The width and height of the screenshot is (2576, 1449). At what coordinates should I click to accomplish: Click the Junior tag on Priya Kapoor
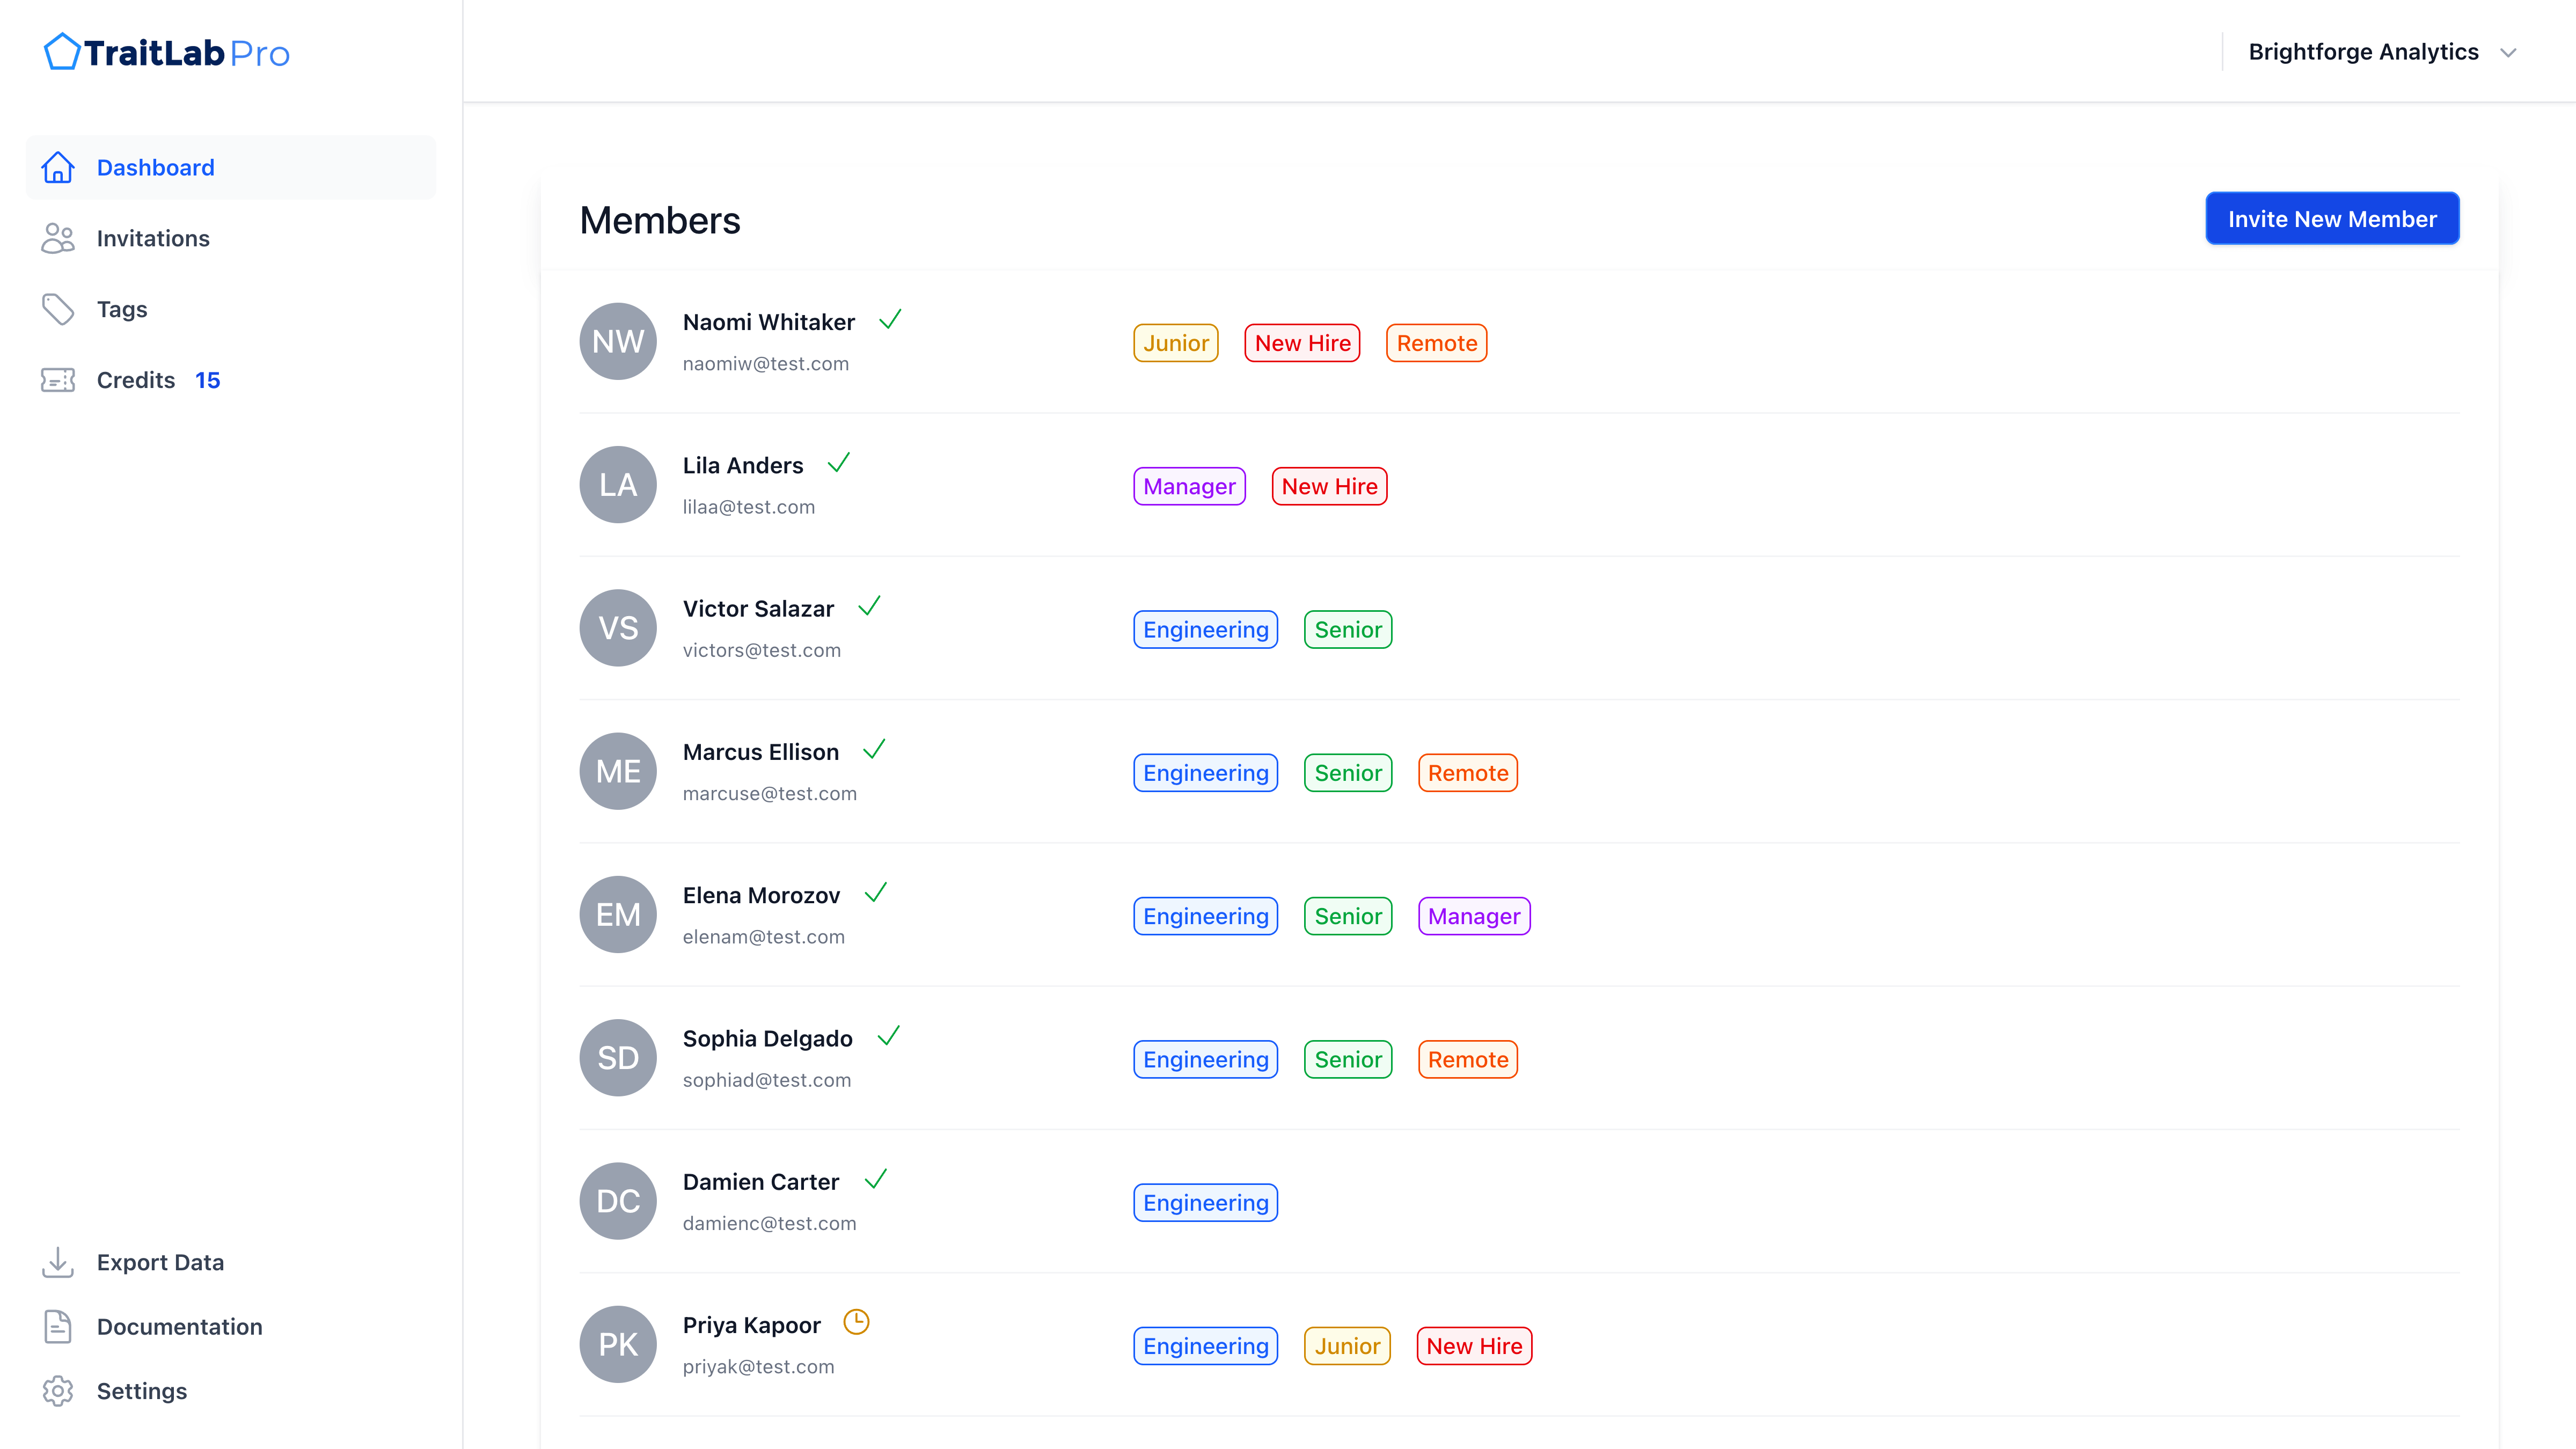tap(1347, 1346)
